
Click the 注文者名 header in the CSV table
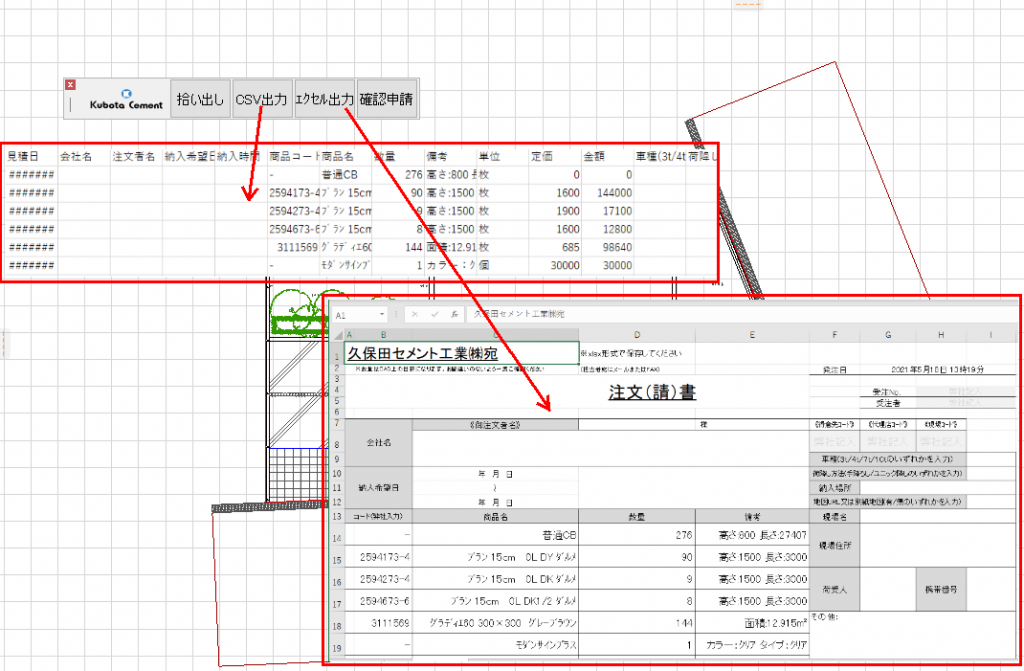point(136,156)
